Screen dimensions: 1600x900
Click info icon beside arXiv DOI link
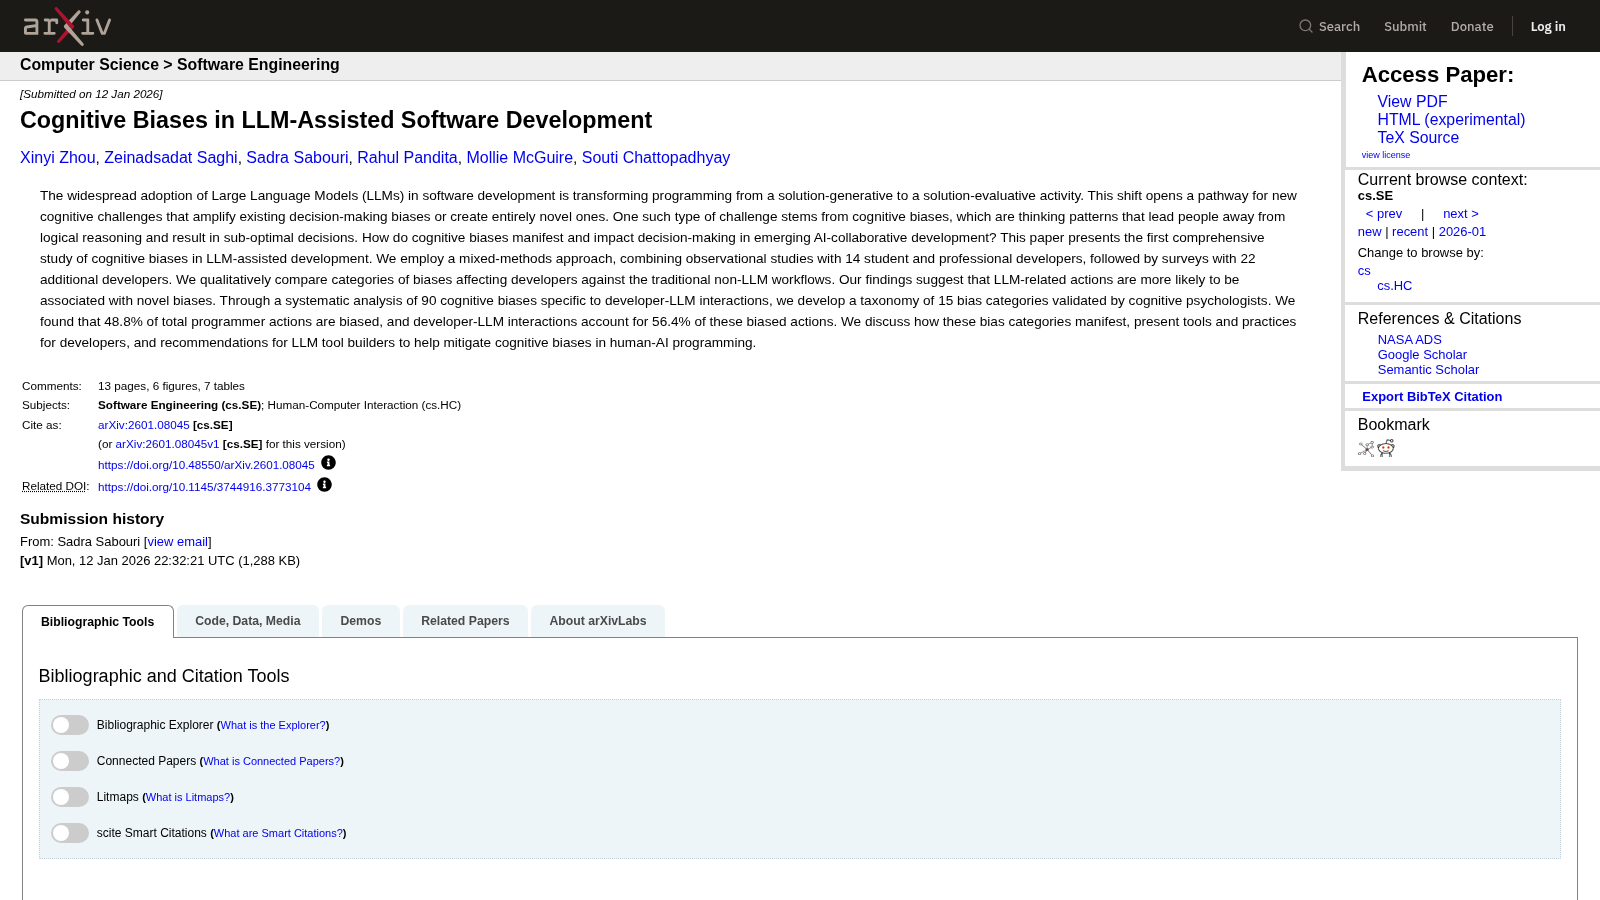pos(328,463)
